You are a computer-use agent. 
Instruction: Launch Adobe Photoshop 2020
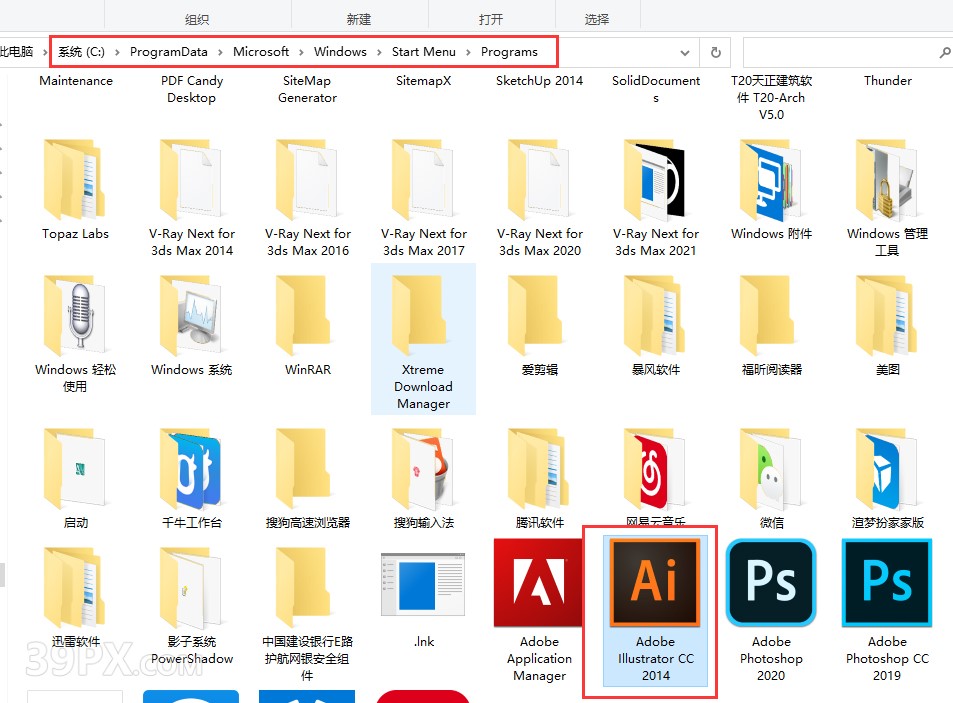click(x=770, y=583)
